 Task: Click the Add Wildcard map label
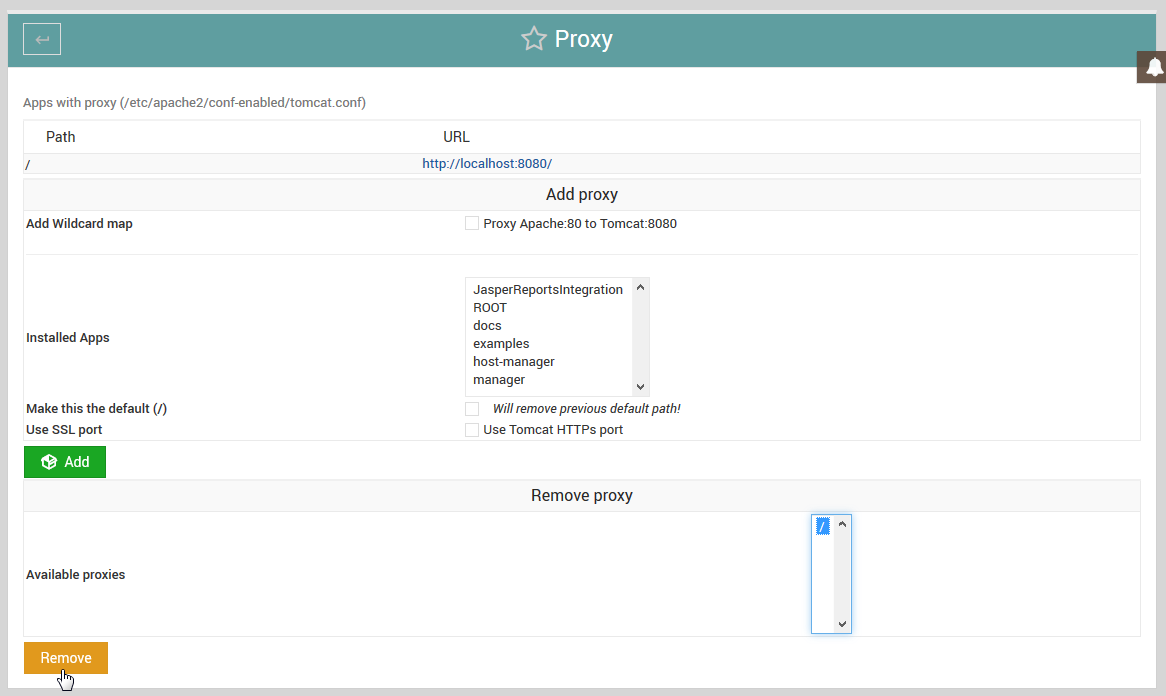pos(79,224)
